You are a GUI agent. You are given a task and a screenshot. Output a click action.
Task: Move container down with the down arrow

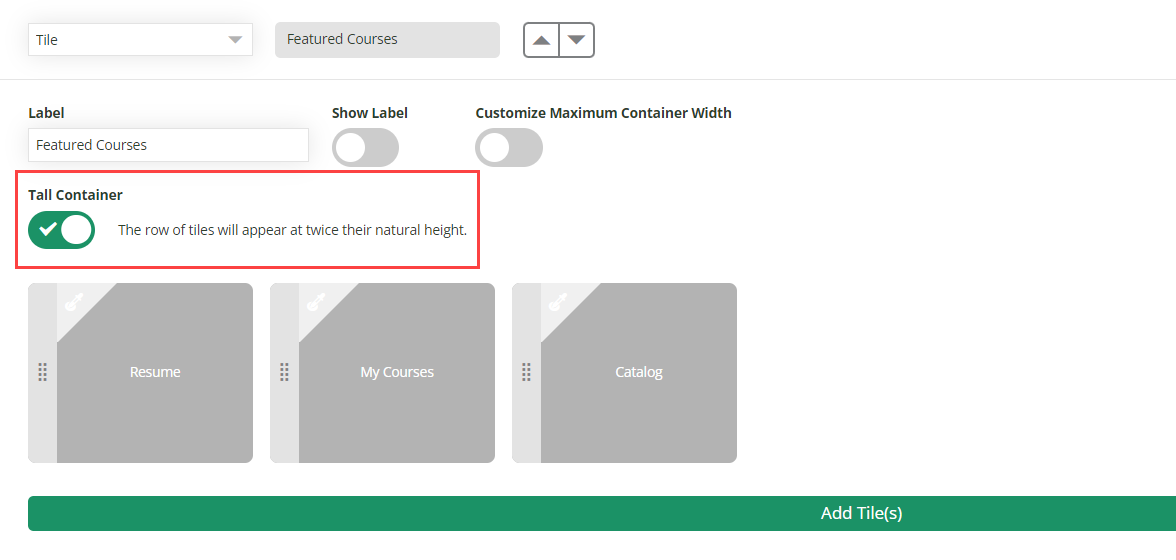[x=576, y=40]
